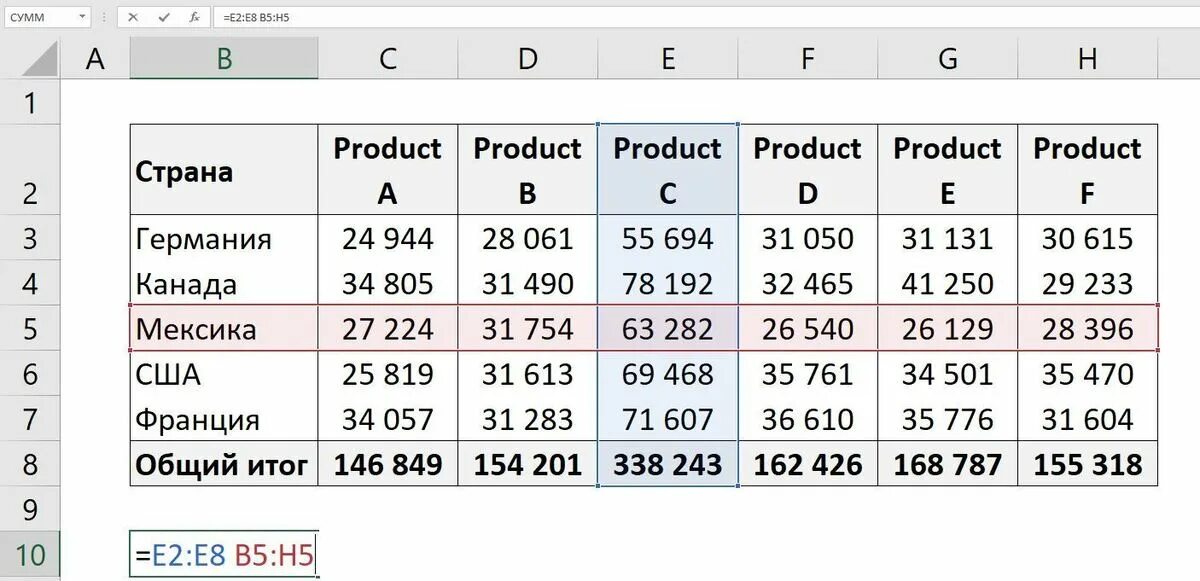The height and width of the screenshot is (581, 1200).
Task: Select column E header
Action: pyautogui.click(x=668, y=60)
